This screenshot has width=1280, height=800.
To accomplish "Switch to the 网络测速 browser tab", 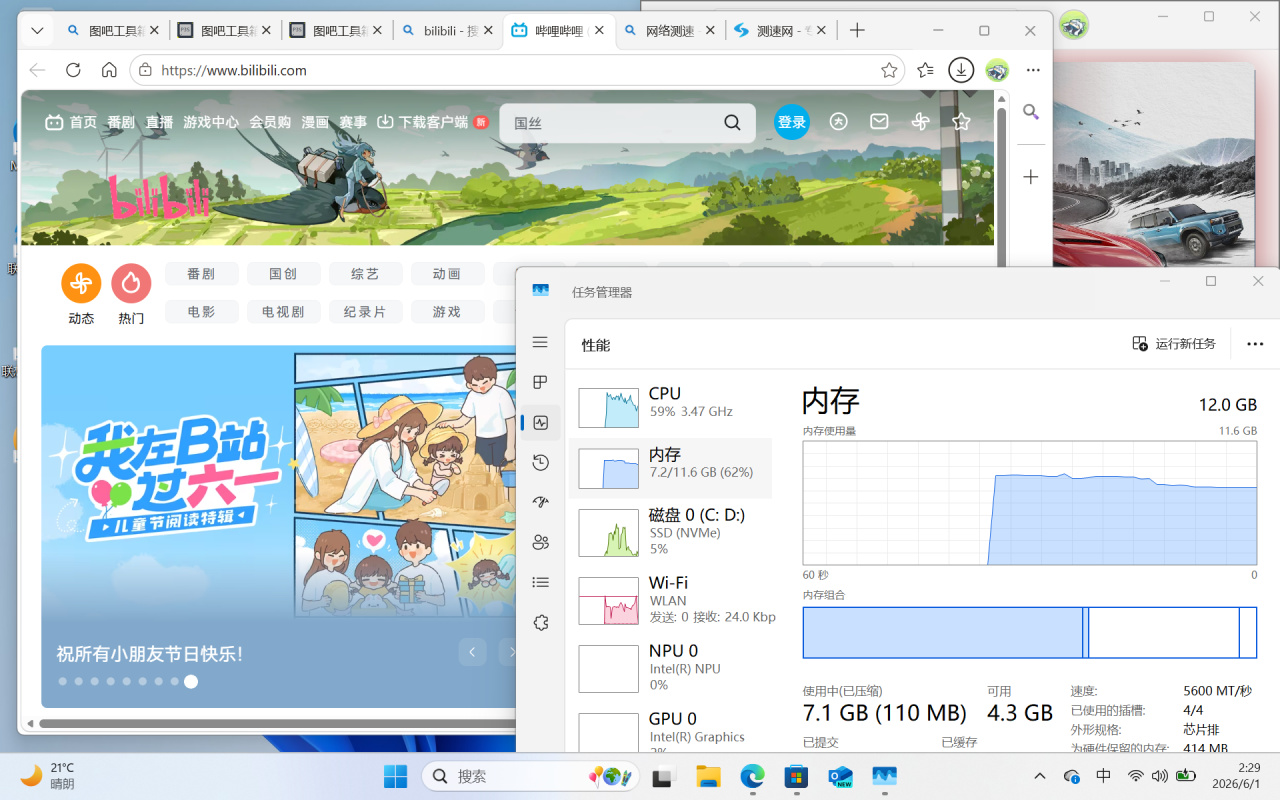I will (667, 31).
